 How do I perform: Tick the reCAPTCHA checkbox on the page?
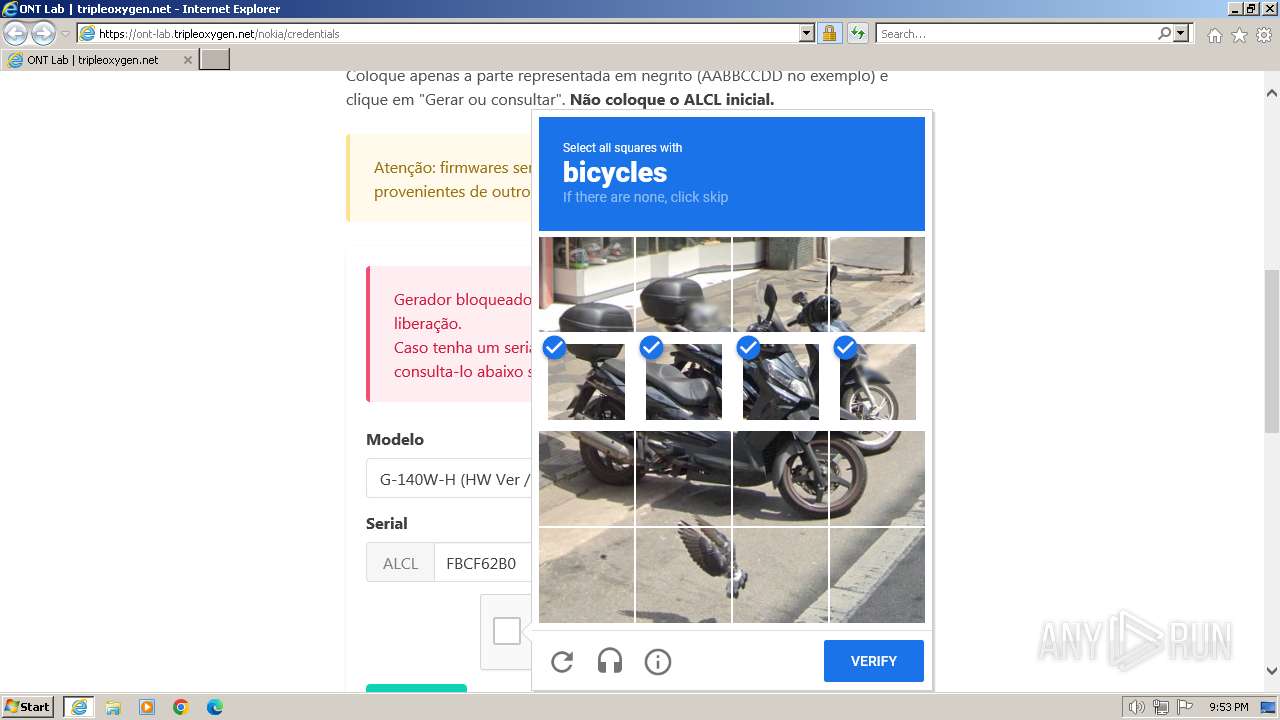(x=507, y=631)
